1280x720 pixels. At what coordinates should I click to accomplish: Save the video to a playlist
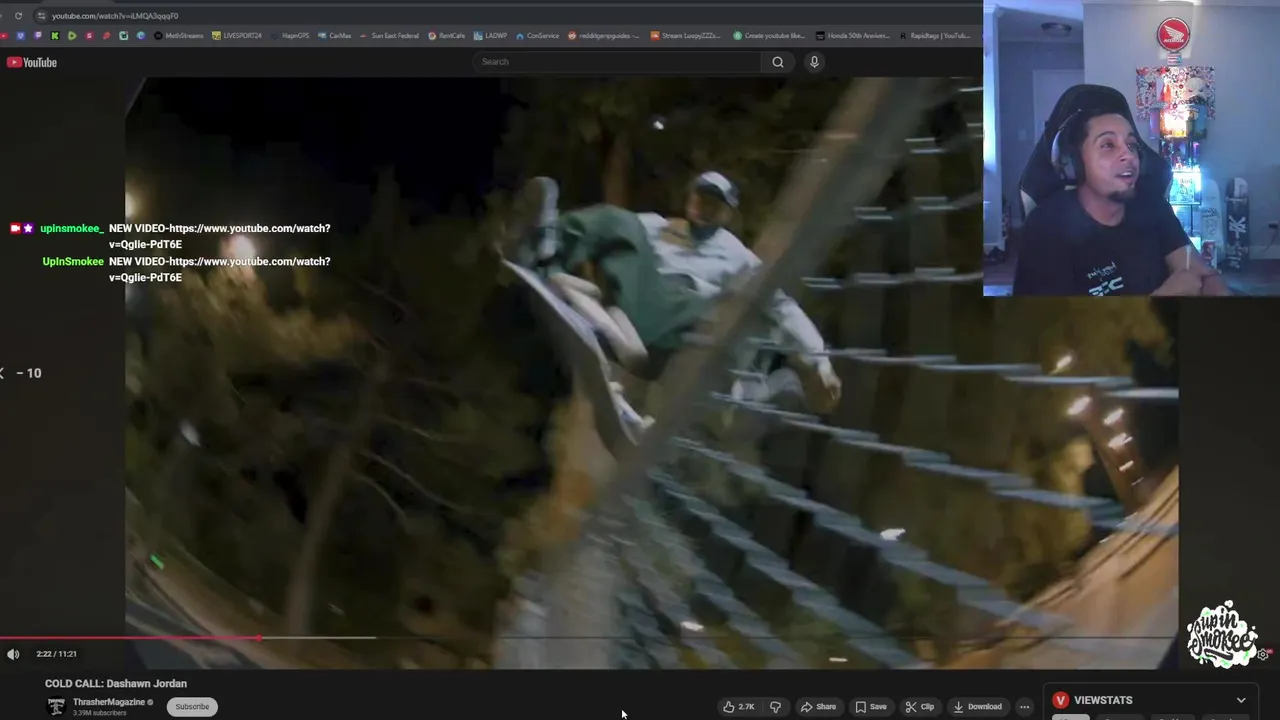click(871, 707)
